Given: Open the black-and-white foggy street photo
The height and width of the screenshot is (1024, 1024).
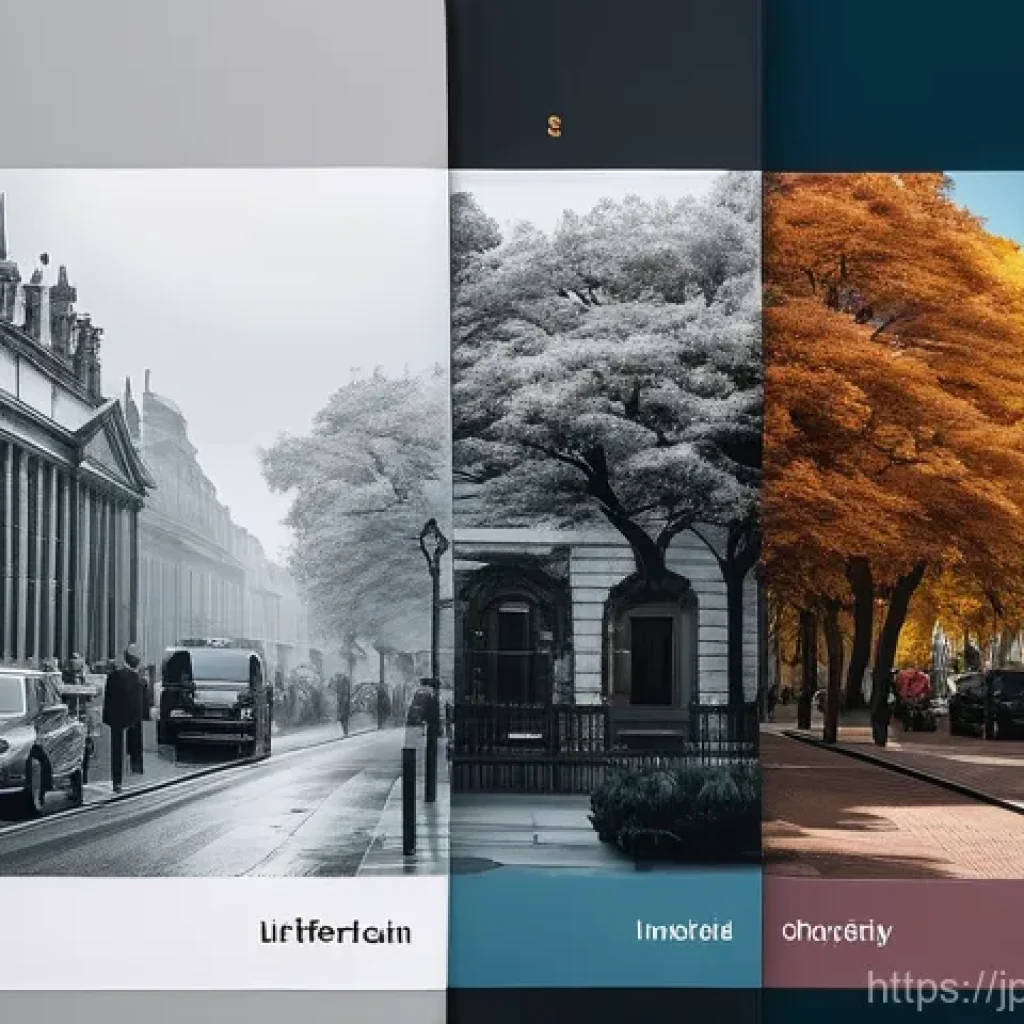Looking at the screenshot, I should (x=224, y=522).
